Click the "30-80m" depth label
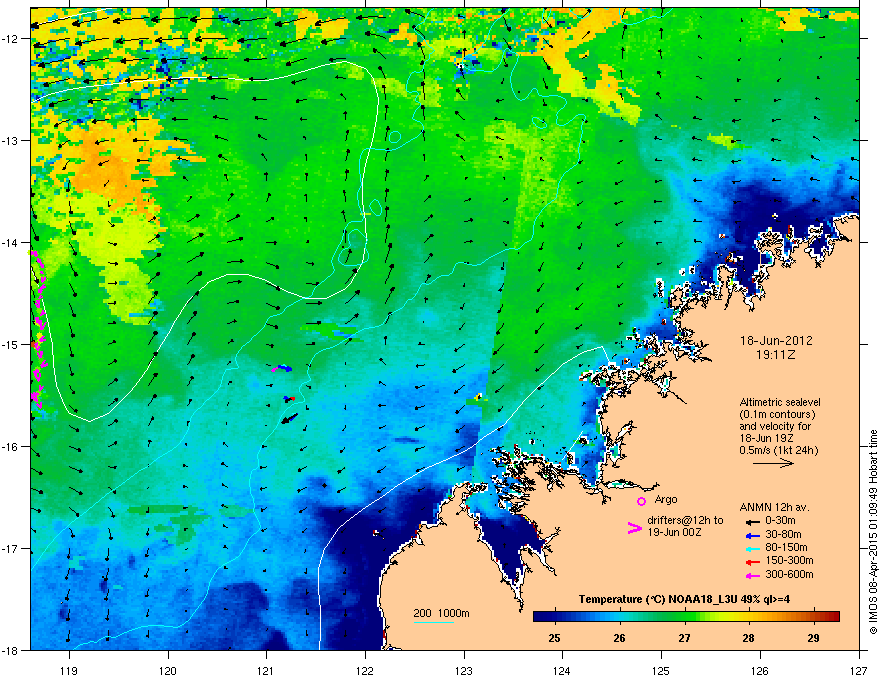880x680 pixels. tap(783, 534)
